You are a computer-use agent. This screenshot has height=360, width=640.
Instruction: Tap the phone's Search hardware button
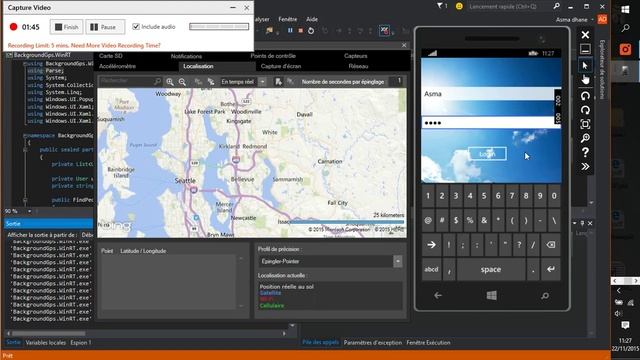click(545, 296)
